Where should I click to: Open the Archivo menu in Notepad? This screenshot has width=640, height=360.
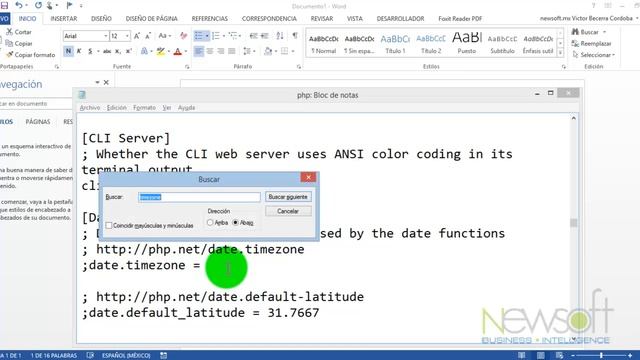(90, 108)
